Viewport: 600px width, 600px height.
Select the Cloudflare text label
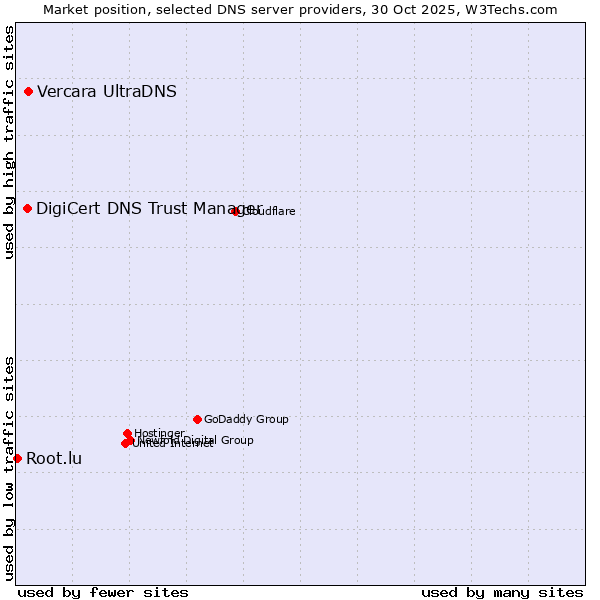[270, 212]
